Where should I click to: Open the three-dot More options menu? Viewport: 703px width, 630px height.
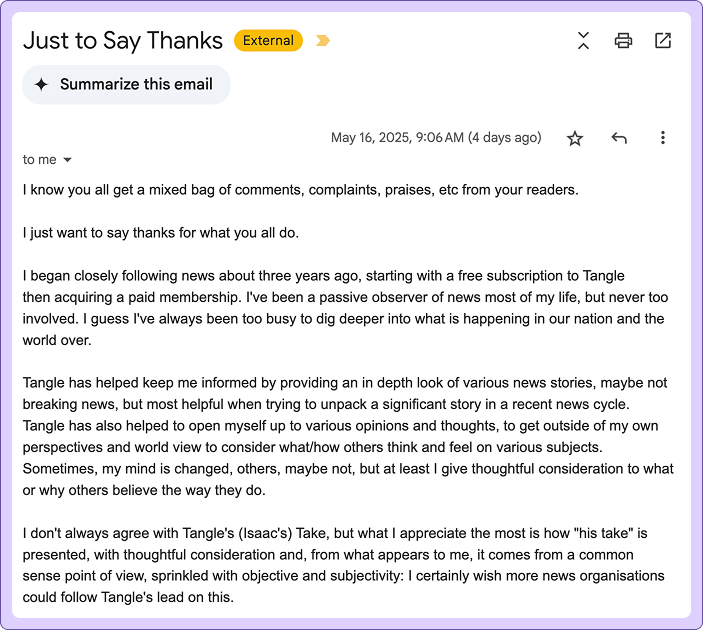click(x=662, y=138)
